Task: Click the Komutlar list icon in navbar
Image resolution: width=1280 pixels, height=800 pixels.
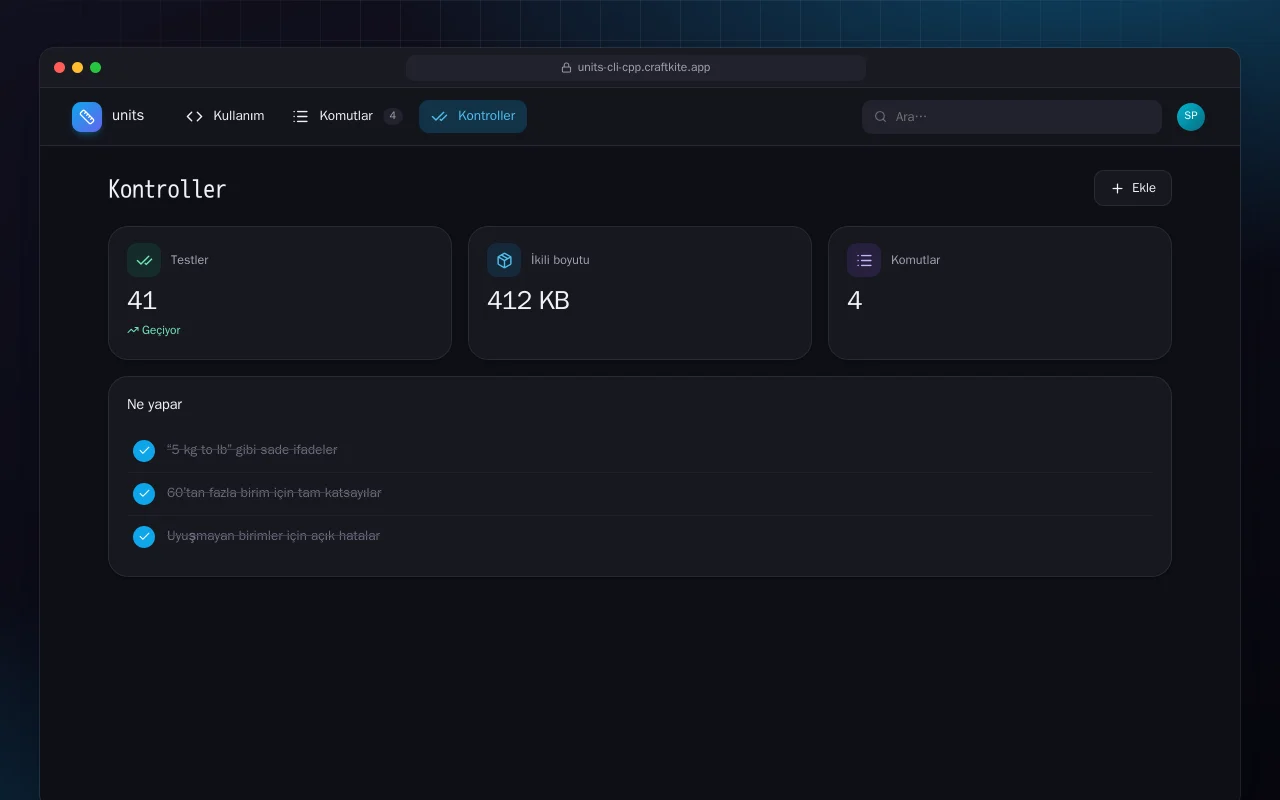Action: click(x=300, y=117)
